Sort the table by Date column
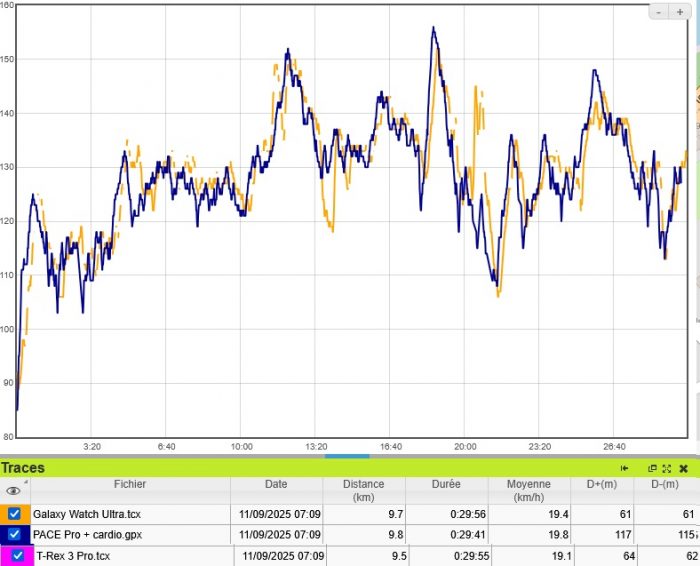Viewport: 700px width, 566px height. (276, 484)
